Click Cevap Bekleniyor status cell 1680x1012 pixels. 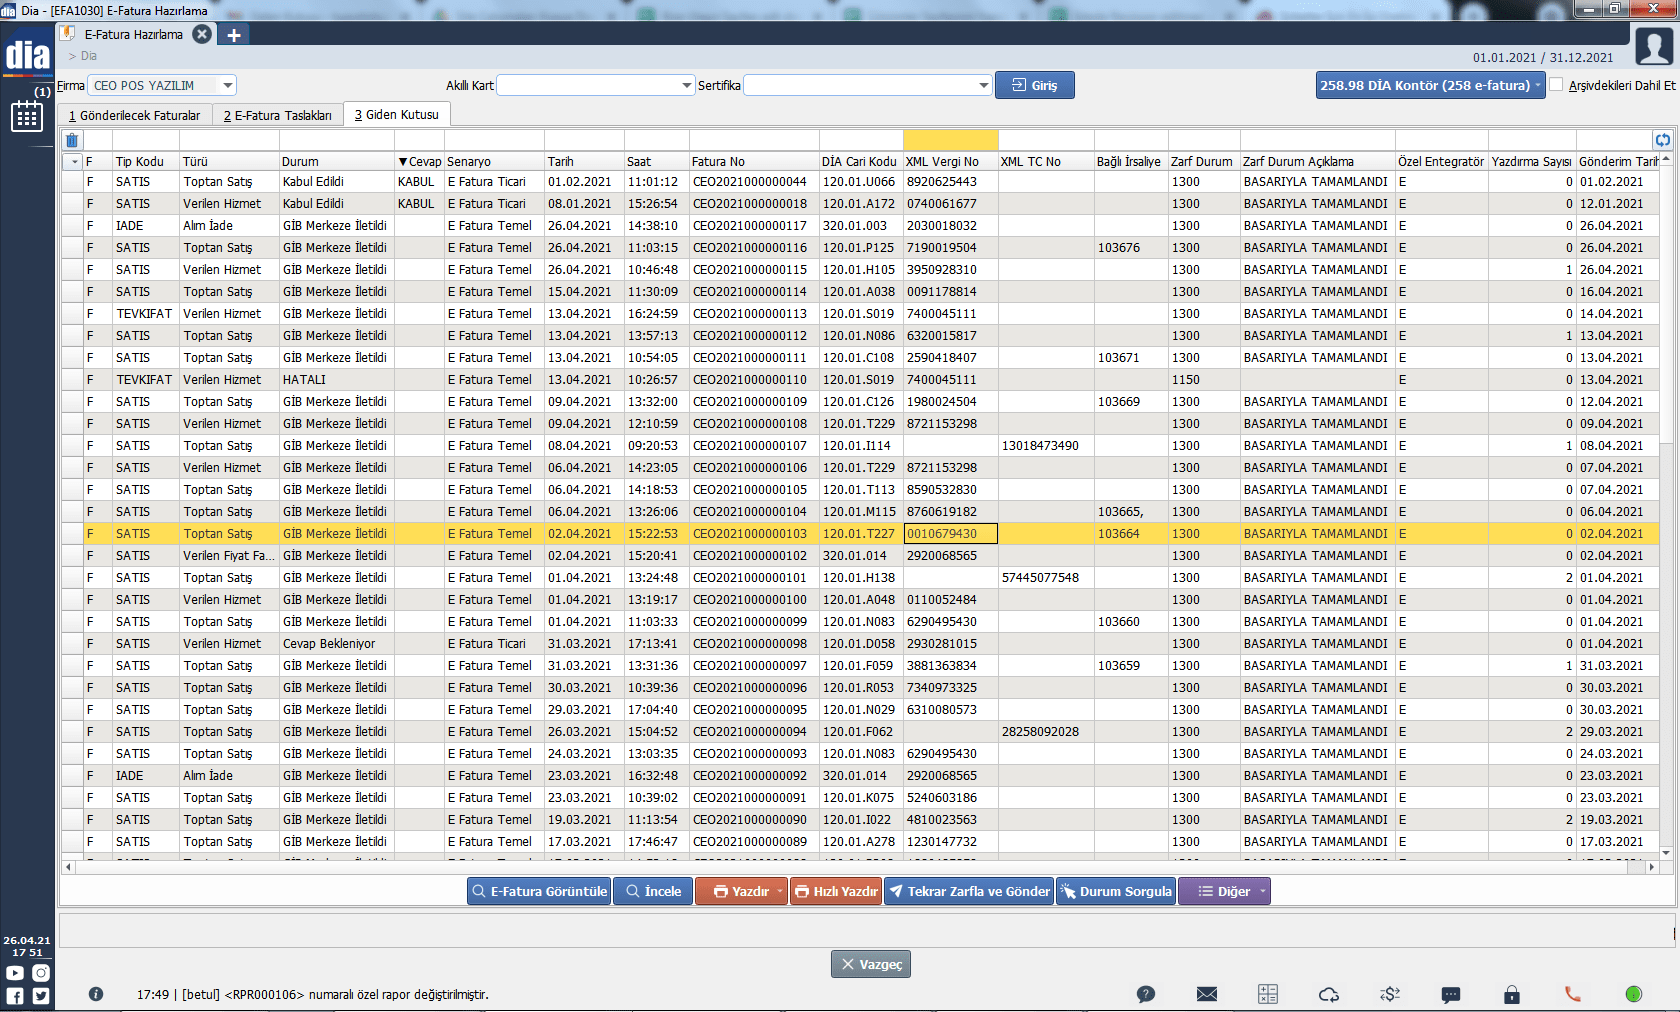point(337,644)
